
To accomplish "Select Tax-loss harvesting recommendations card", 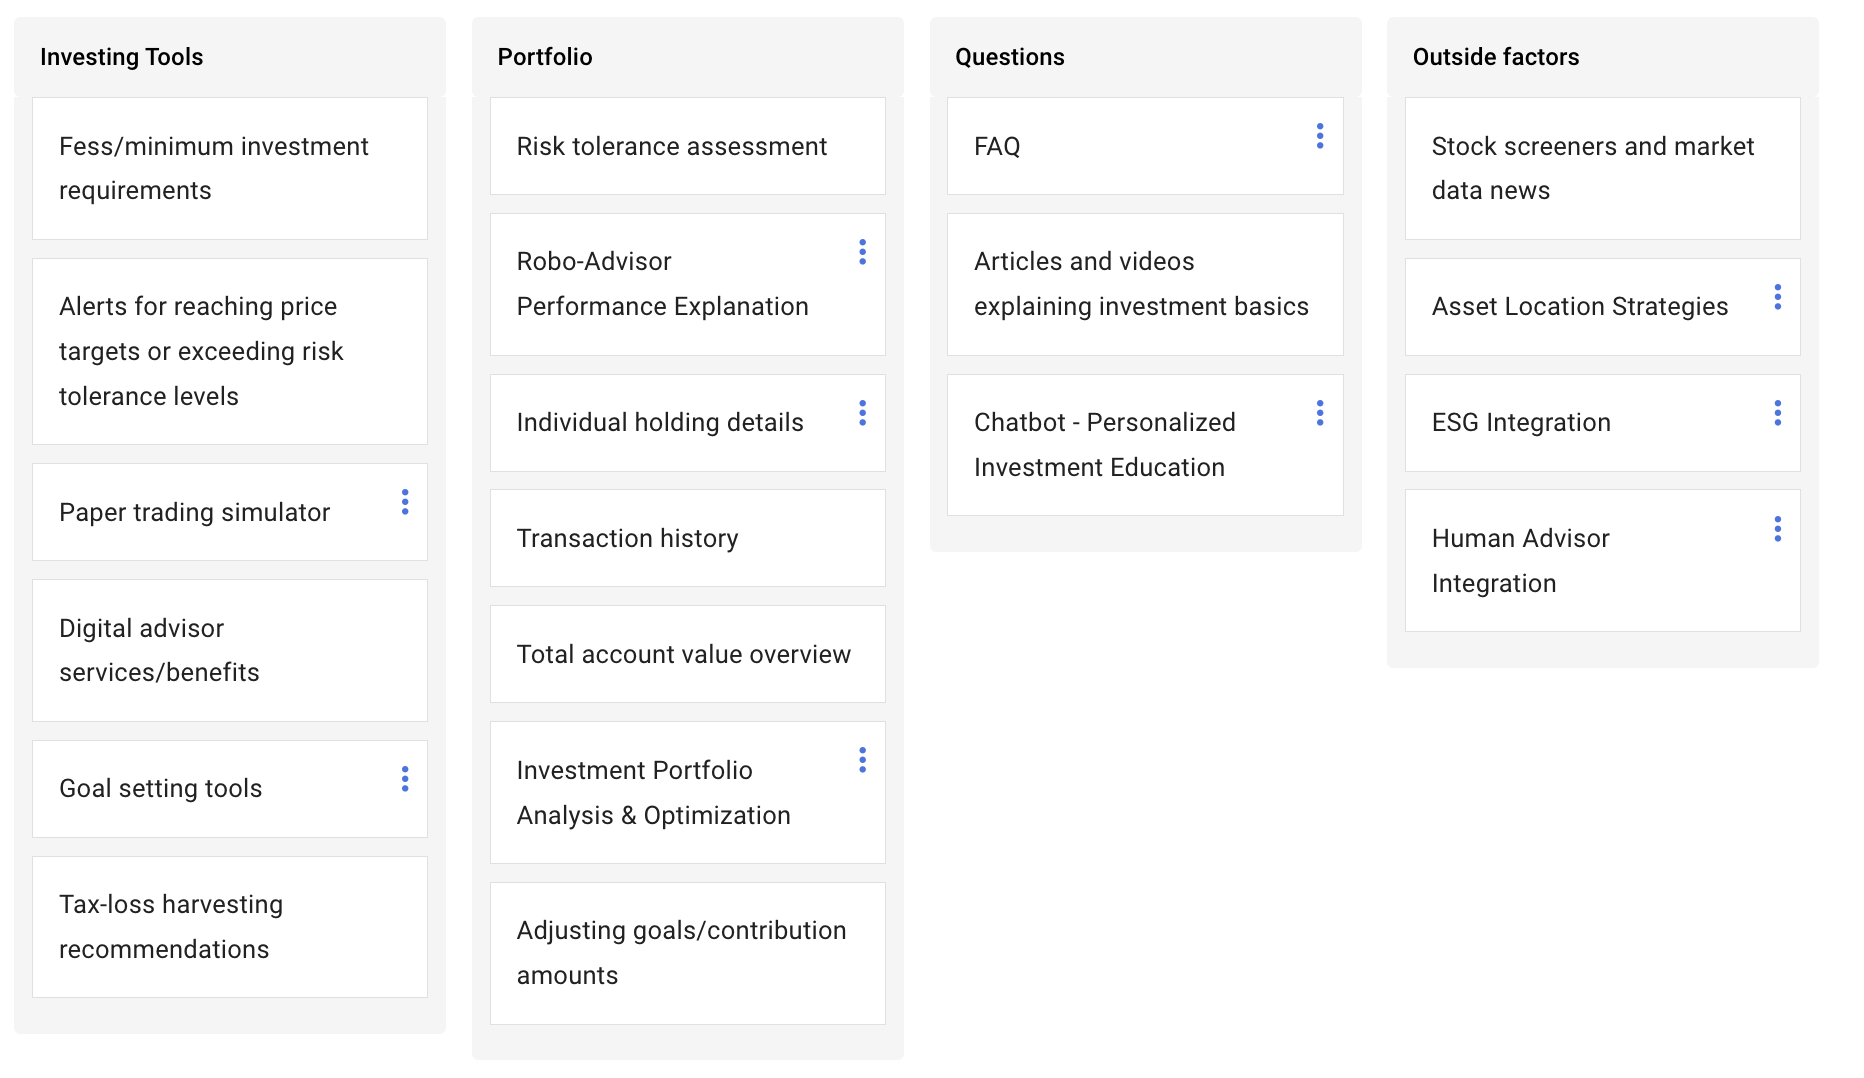I will pos(230,927).
